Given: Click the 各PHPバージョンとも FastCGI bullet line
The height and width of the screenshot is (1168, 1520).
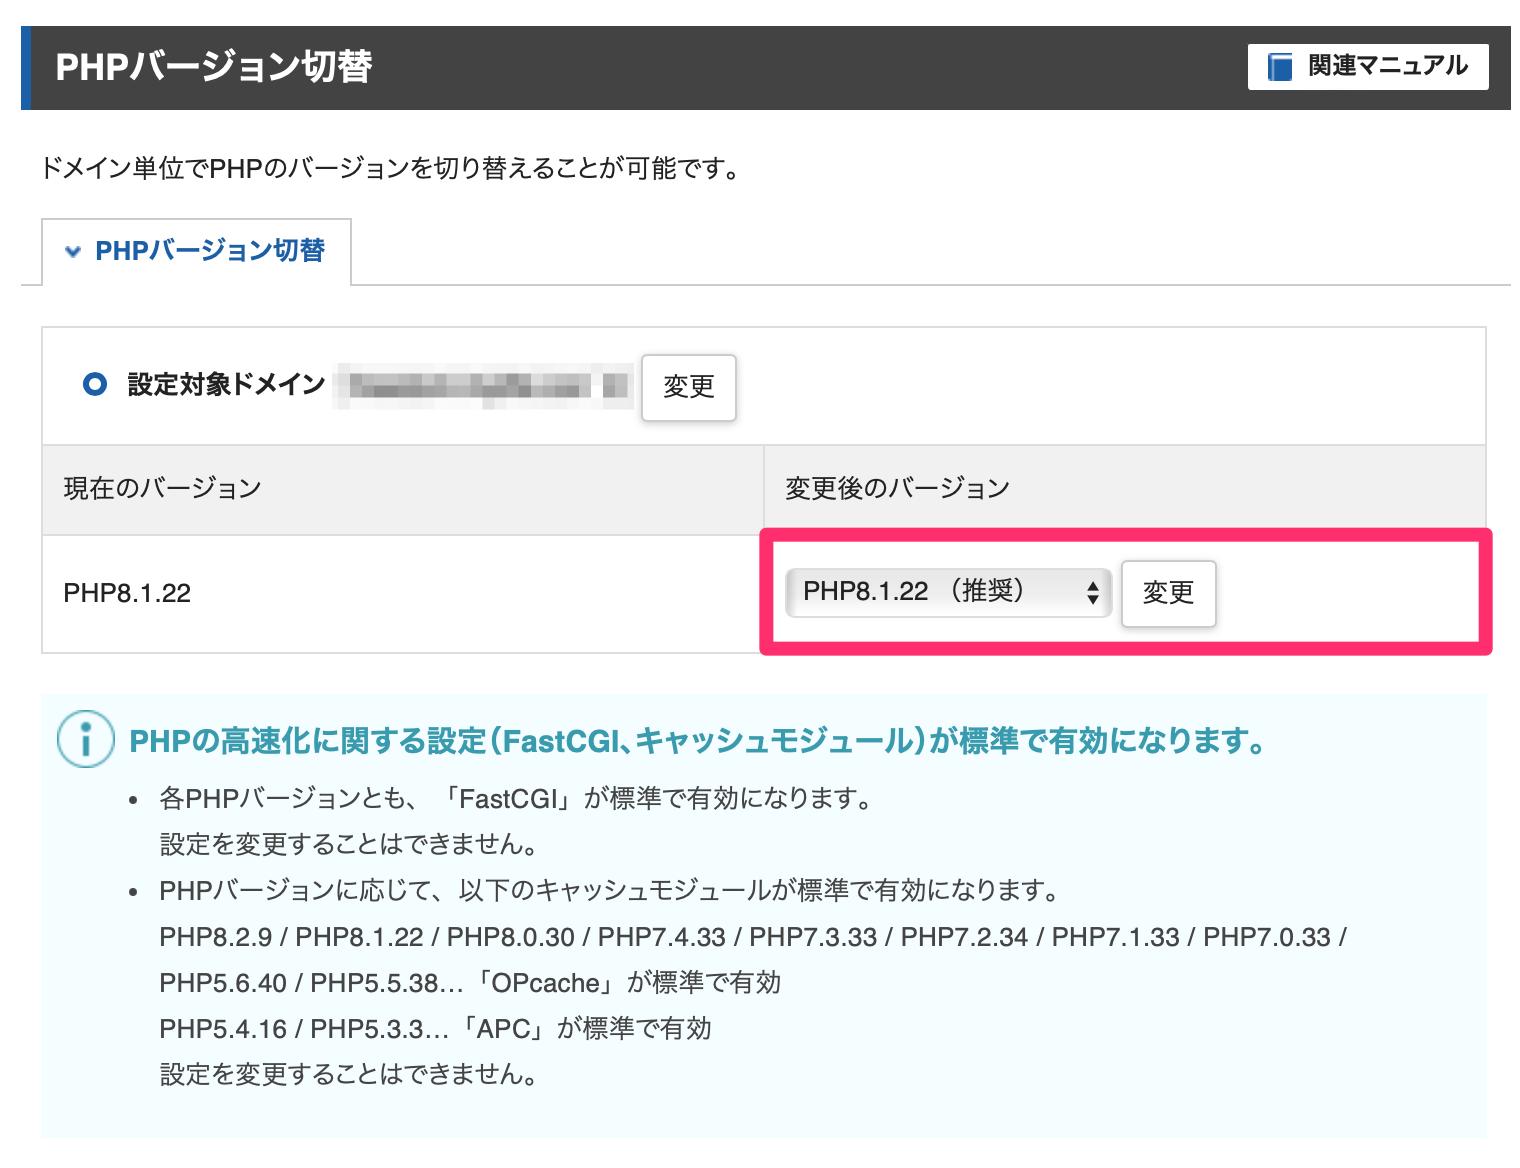Looking at the screenshot, I should [517, 799].
